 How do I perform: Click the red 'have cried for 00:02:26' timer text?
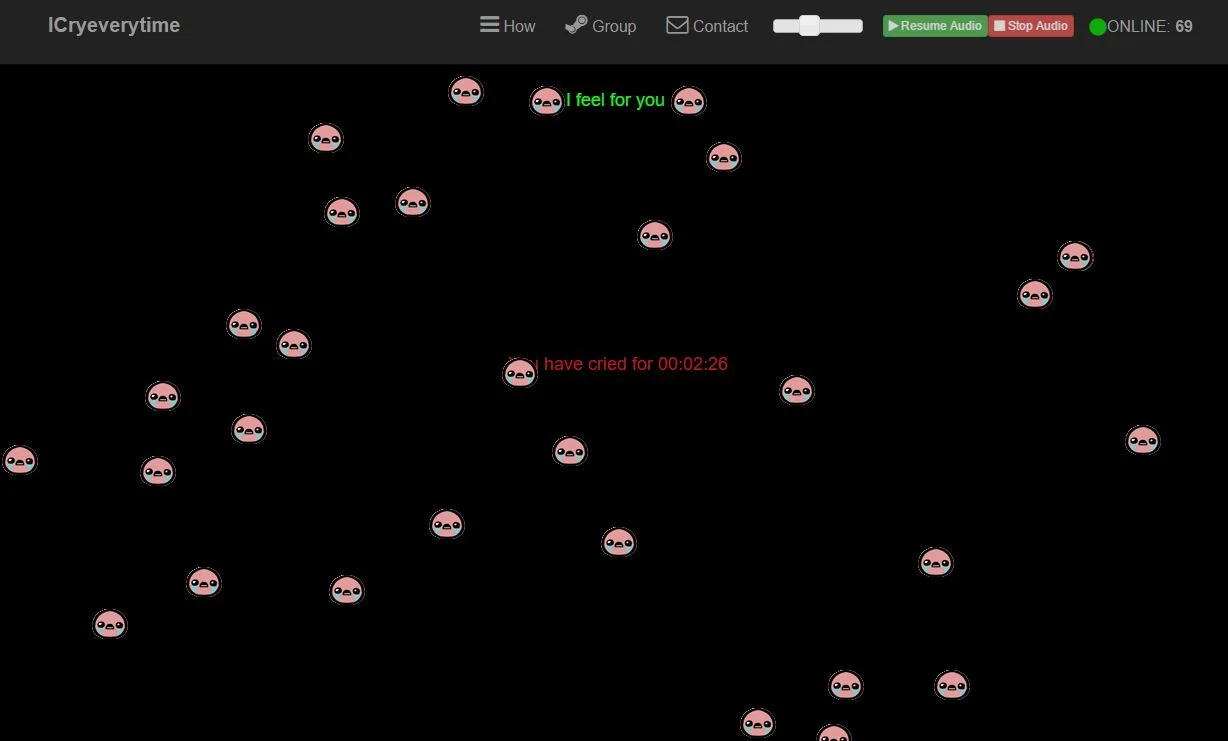pyautogui.click(x=635, y=364)
